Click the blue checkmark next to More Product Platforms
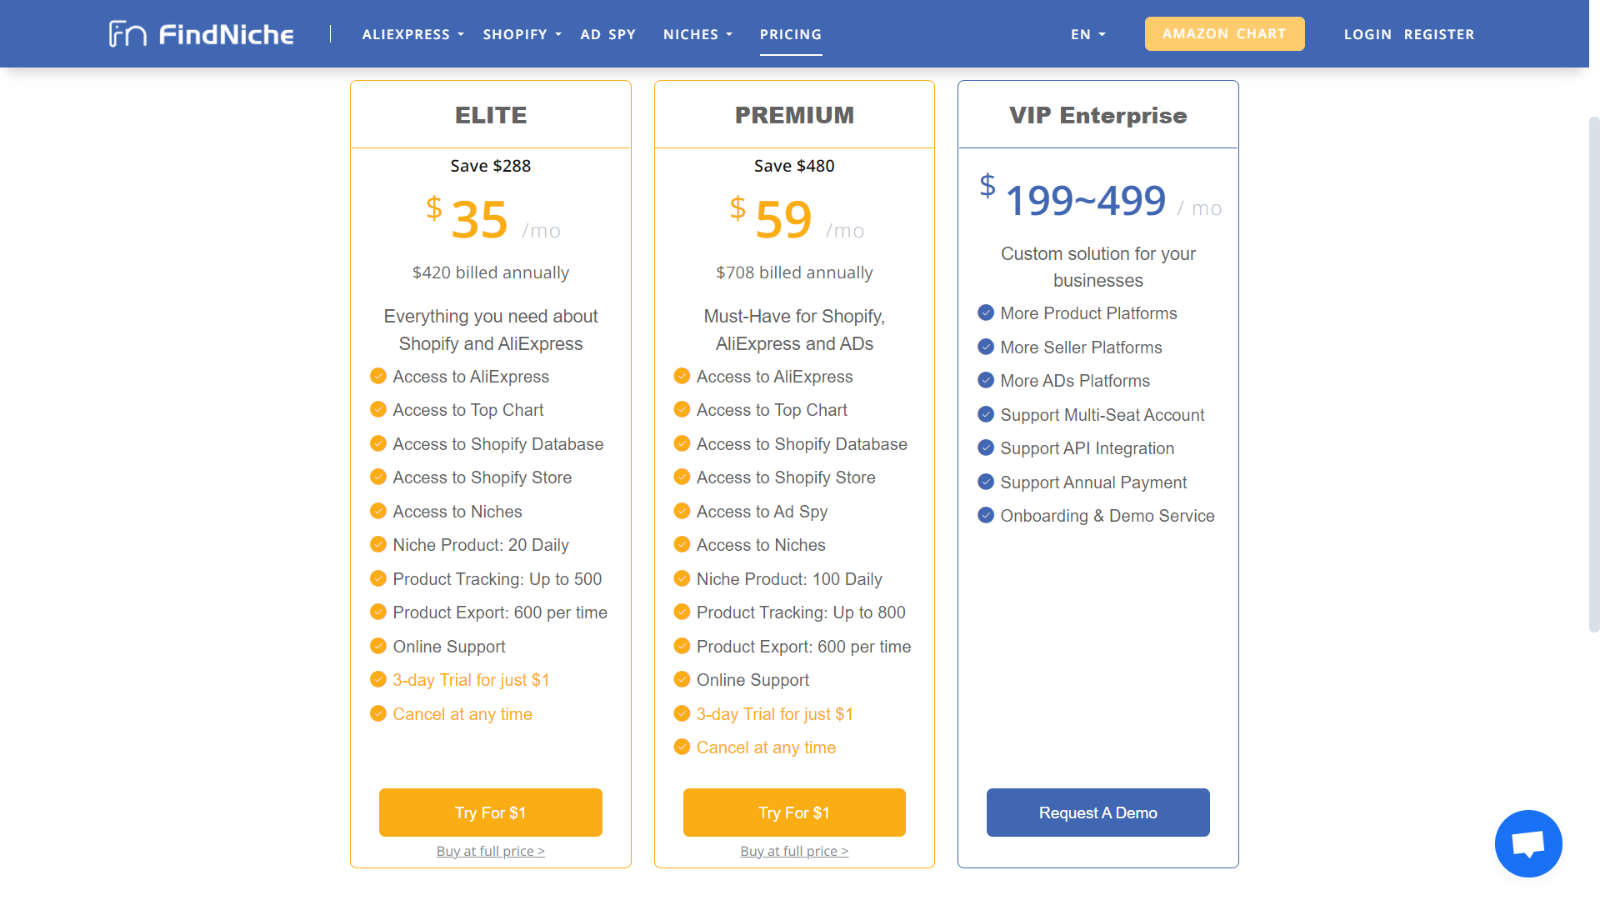1600x900 pixels. click(986, 313)
